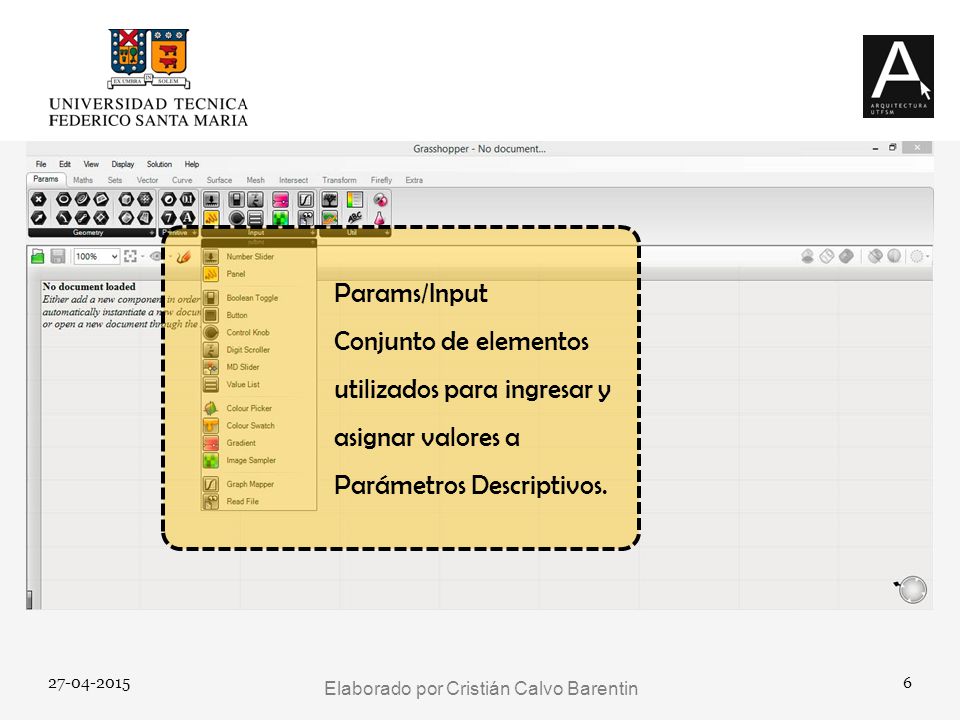Select the Point parameter icon in Geometry
The height and width of the screenshot is (720, 960).
[x=39, y=200]
